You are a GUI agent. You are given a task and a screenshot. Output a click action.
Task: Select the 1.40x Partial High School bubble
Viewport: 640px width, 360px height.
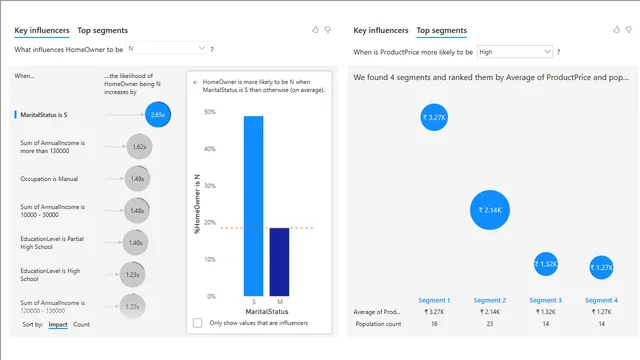pos(135,242)
